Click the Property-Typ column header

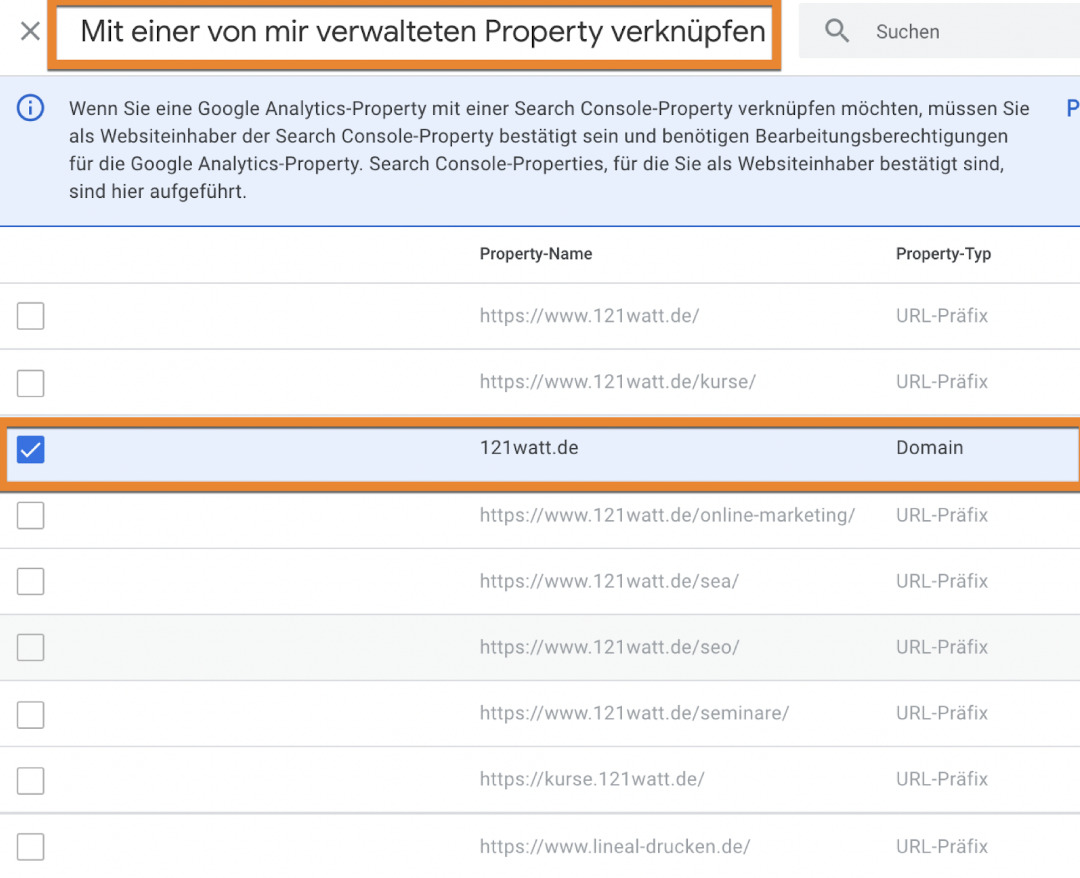tap(943, 254)
